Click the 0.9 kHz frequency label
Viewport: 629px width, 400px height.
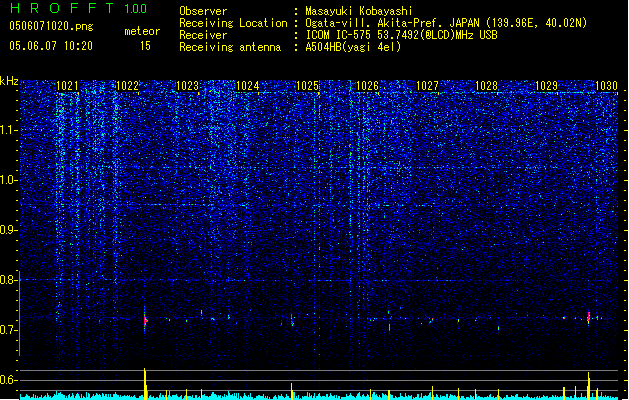8,230
